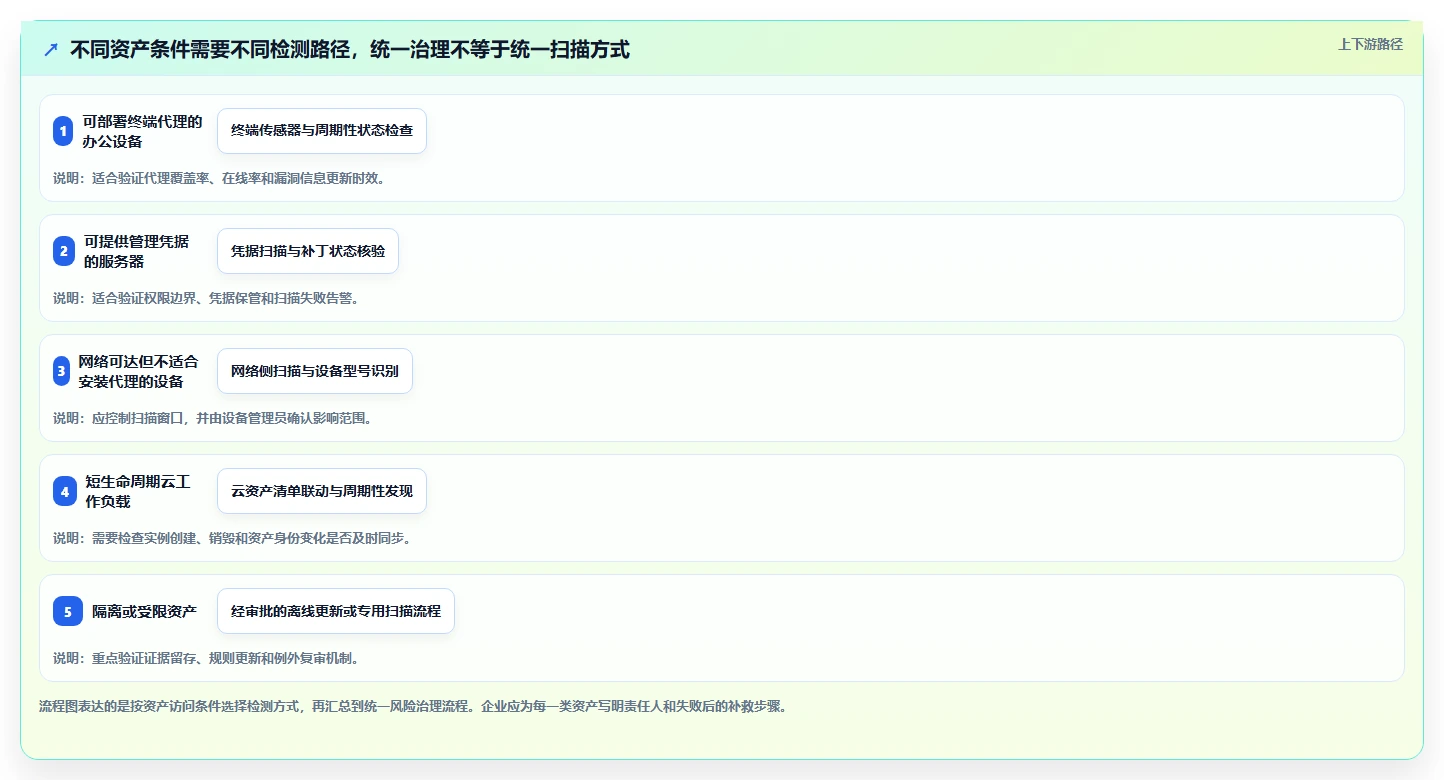Select 网络侧扫描与设备型号识别 box
Screen dimensions: 1444x780
[x=315, y=371]
